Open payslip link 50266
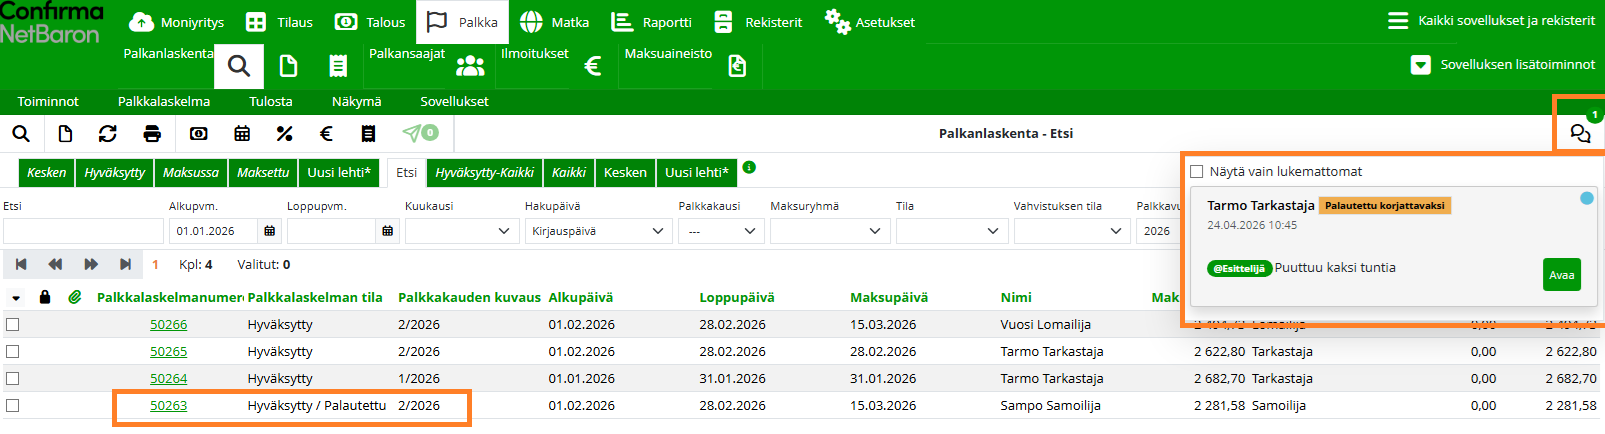The width and height of the screenshot is (1605, 434). 168,325
